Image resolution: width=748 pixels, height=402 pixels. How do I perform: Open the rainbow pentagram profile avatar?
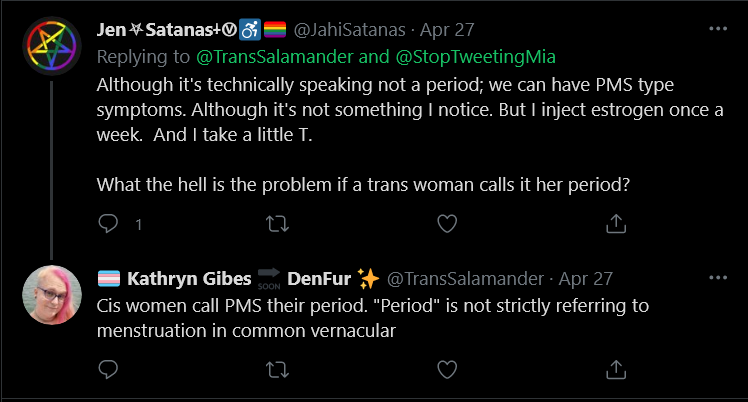[x=52, y=46]
